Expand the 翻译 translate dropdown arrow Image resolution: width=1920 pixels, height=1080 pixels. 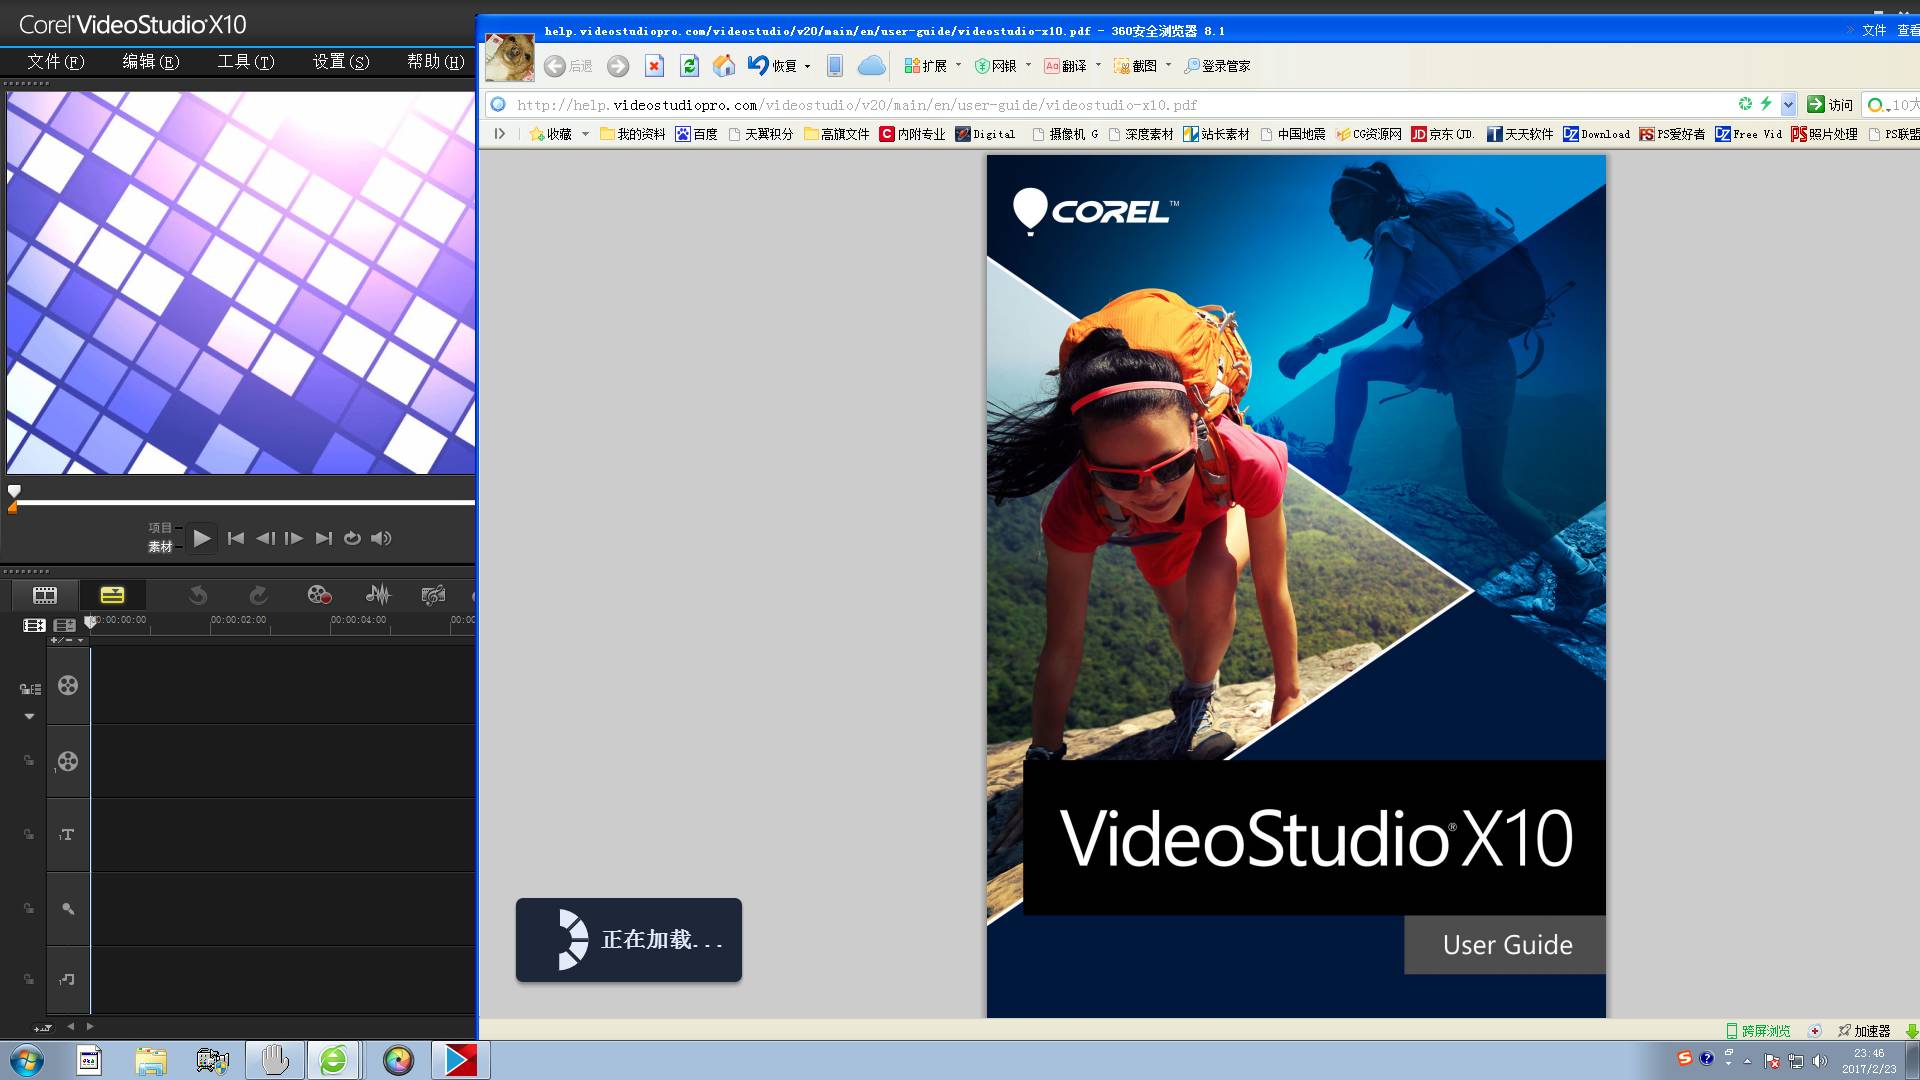(1098, 65)
